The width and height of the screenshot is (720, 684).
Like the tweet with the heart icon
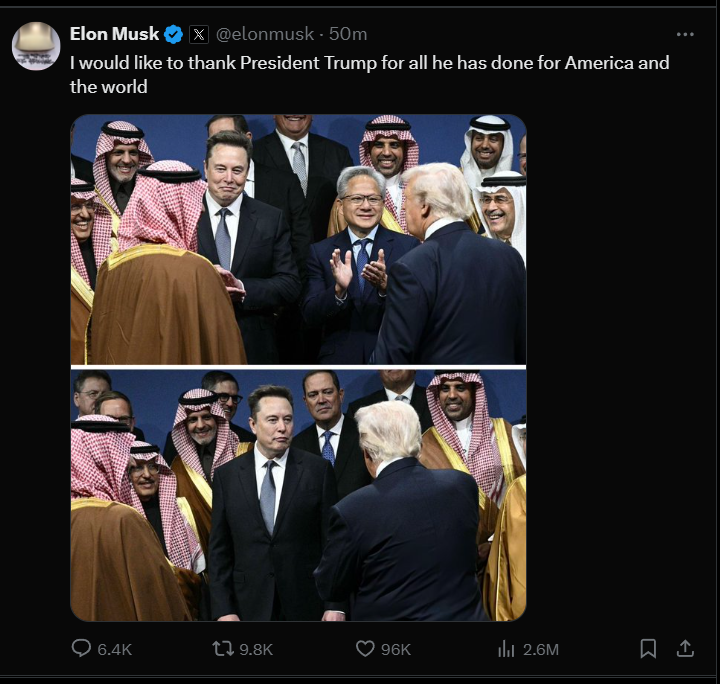tap(365, 649)
